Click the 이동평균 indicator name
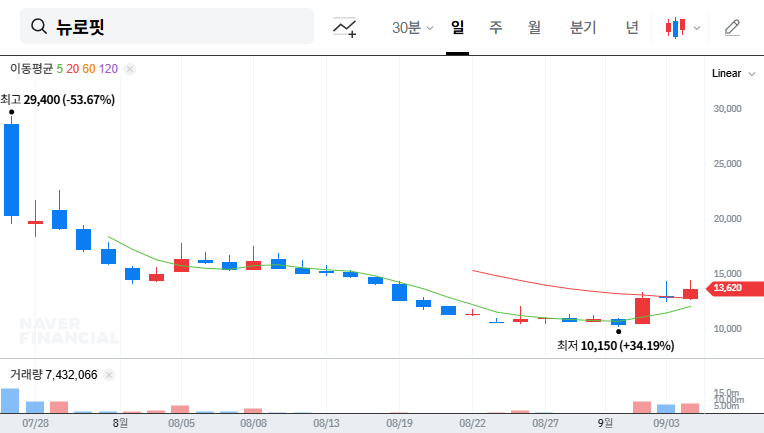Screen dimensions: 764x433 (x=31, y=69)
